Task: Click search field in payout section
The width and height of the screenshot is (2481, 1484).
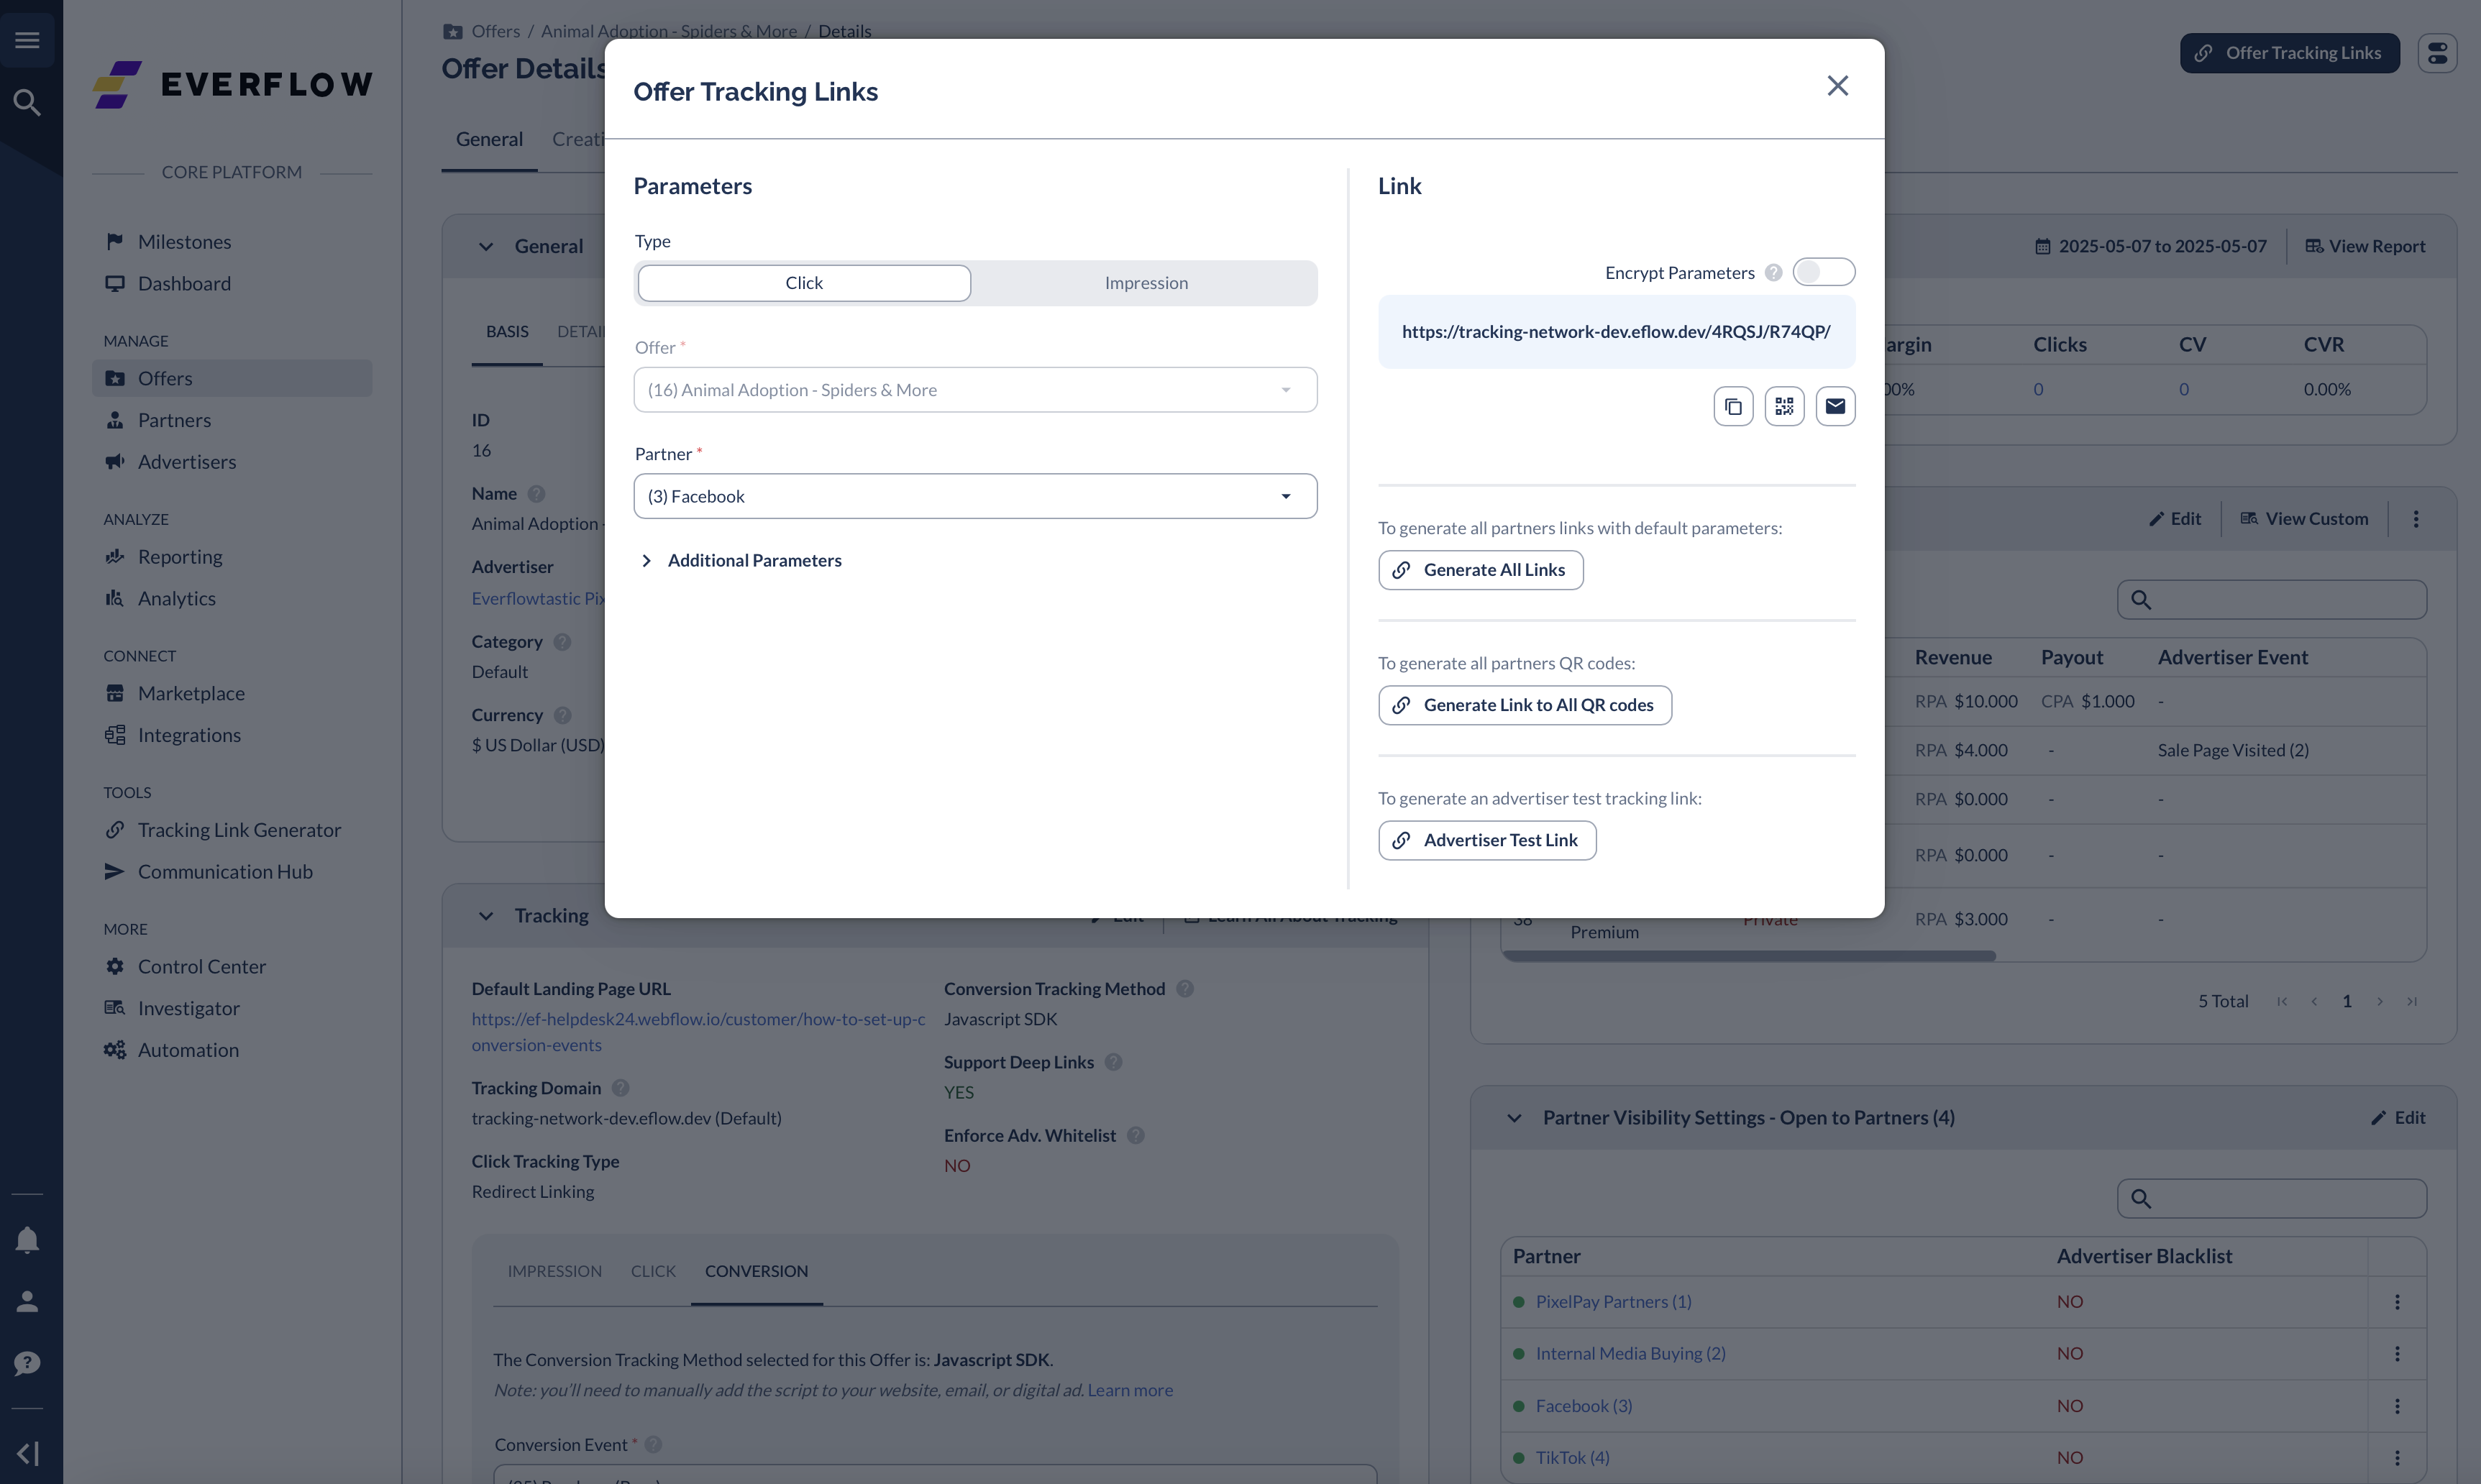Action: point(2272,600)
